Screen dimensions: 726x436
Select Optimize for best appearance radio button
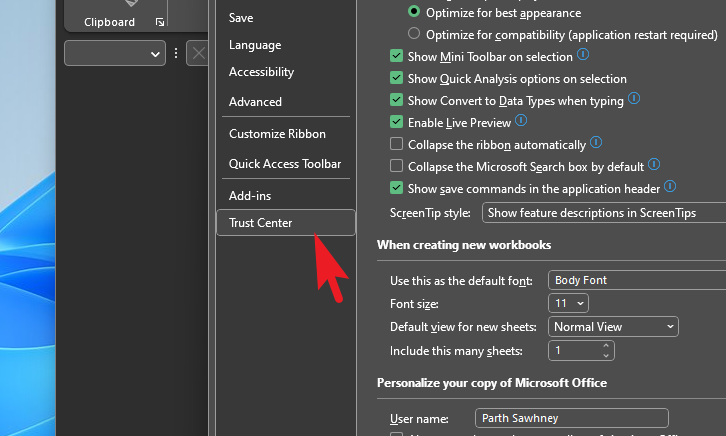(x=414, y=11)
